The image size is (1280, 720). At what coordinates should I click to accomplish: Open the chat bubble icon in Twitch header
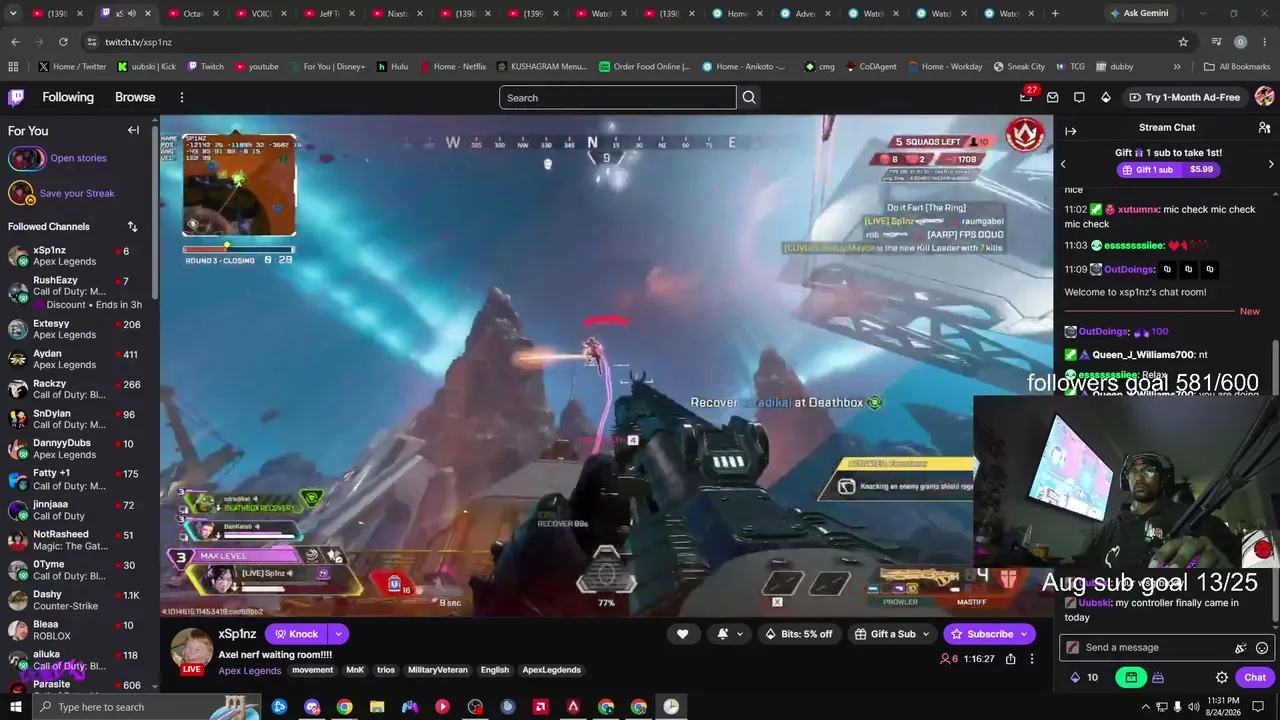tap(1079, 97)
